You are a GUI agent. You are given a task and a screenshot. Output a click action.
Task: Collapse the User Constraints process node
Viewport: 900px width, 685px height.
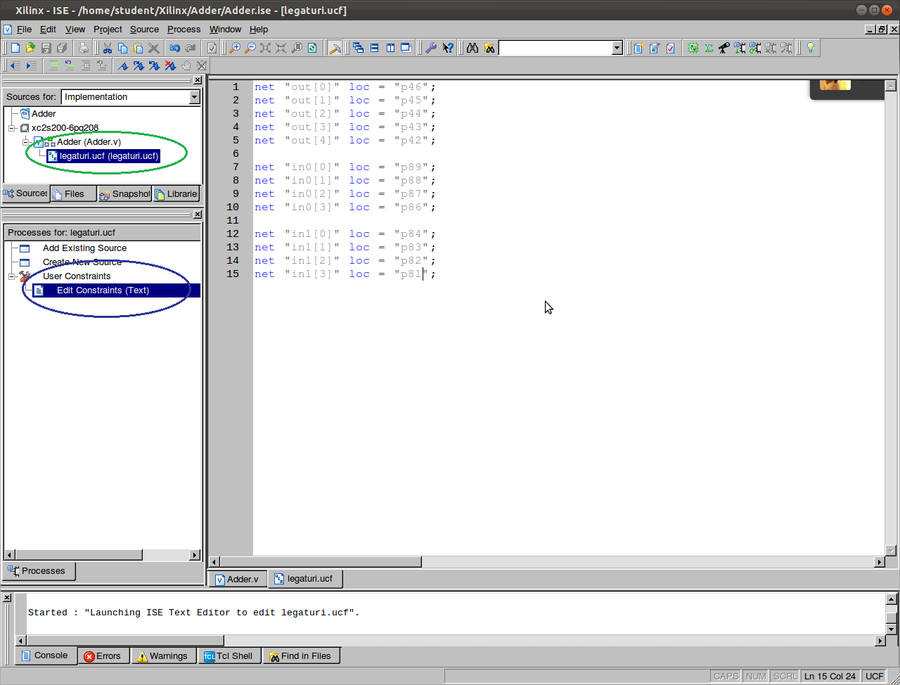(12, 276)
